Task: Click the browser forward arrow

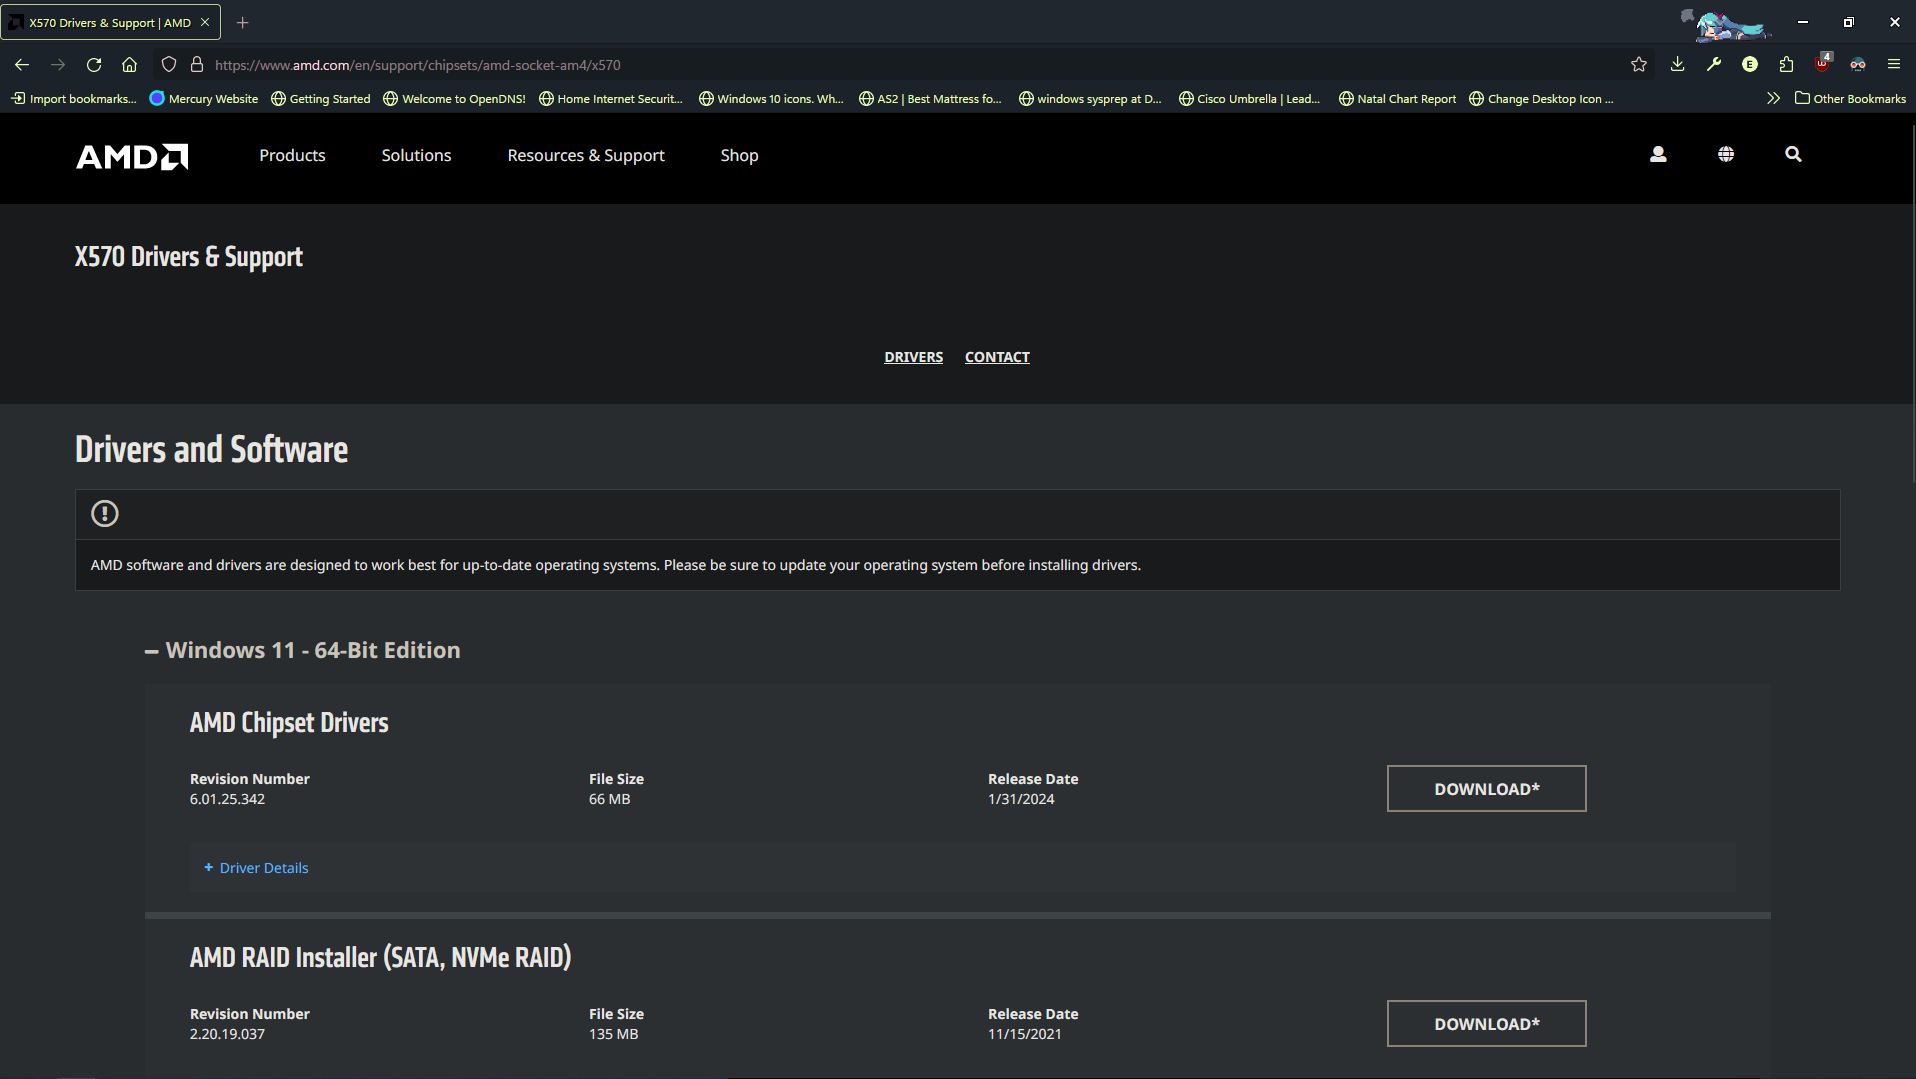Action: (x=58, y=65)
